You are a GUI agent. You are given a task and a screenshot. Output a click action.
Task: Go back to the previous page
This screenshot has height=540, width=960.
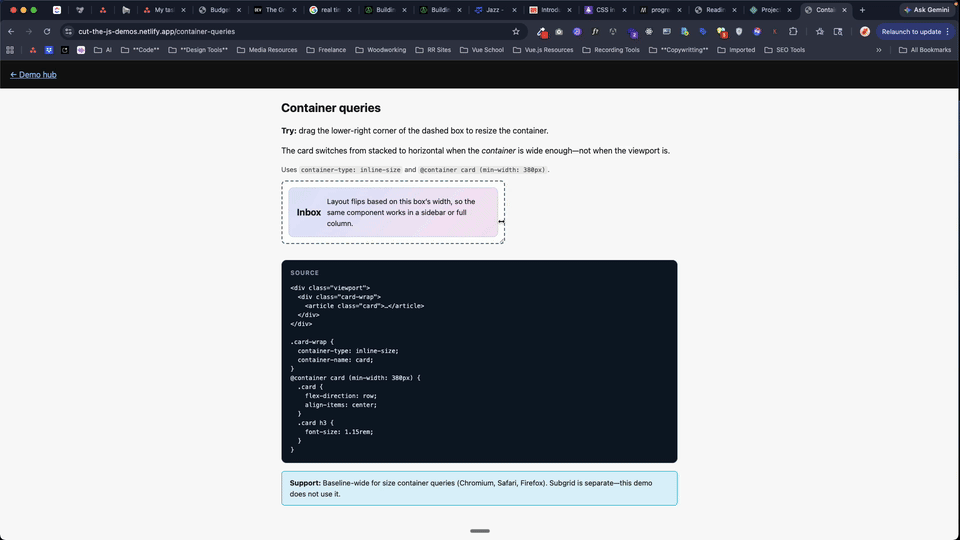(x=11, y=31)
